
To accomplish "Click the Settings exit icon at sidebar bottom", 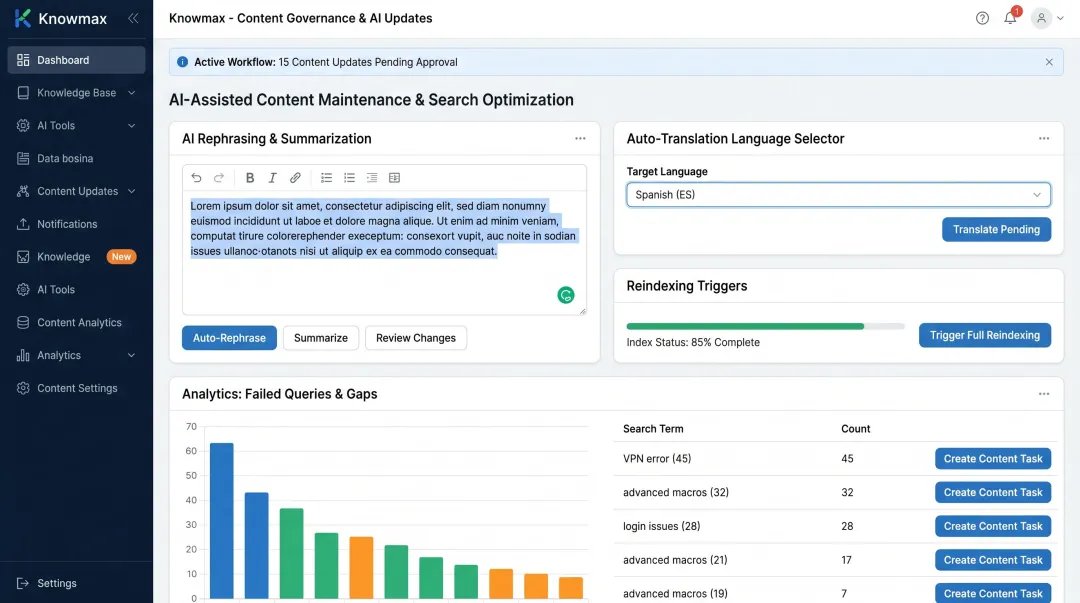I will (x=23, y=583).
